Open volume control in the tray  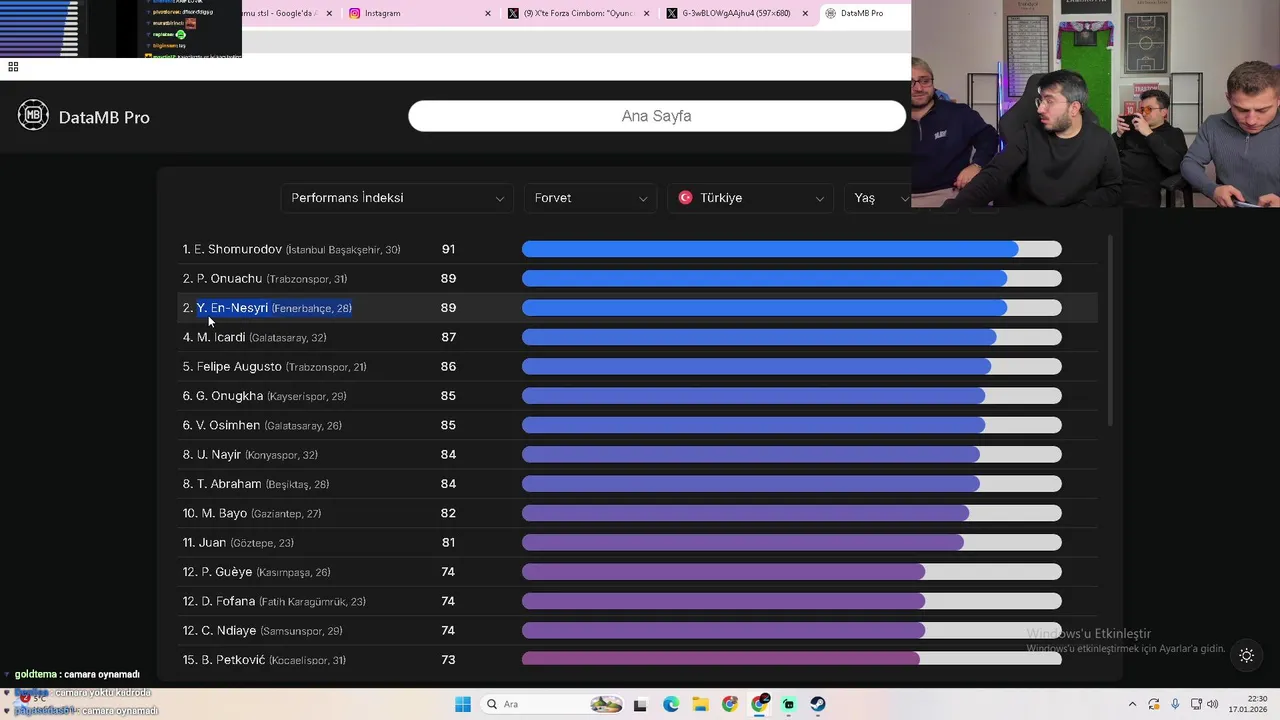click(1212, 704)
